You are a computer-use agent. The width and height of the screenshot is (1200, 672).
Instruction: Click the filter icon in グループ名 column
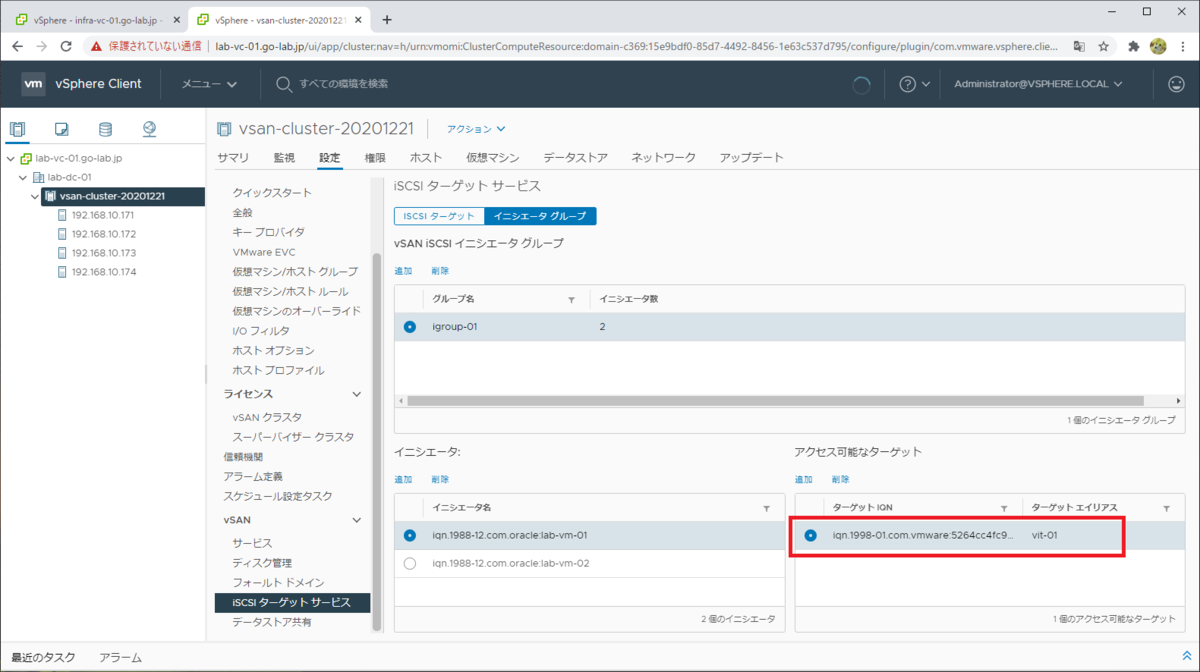[x=571, y=299]
